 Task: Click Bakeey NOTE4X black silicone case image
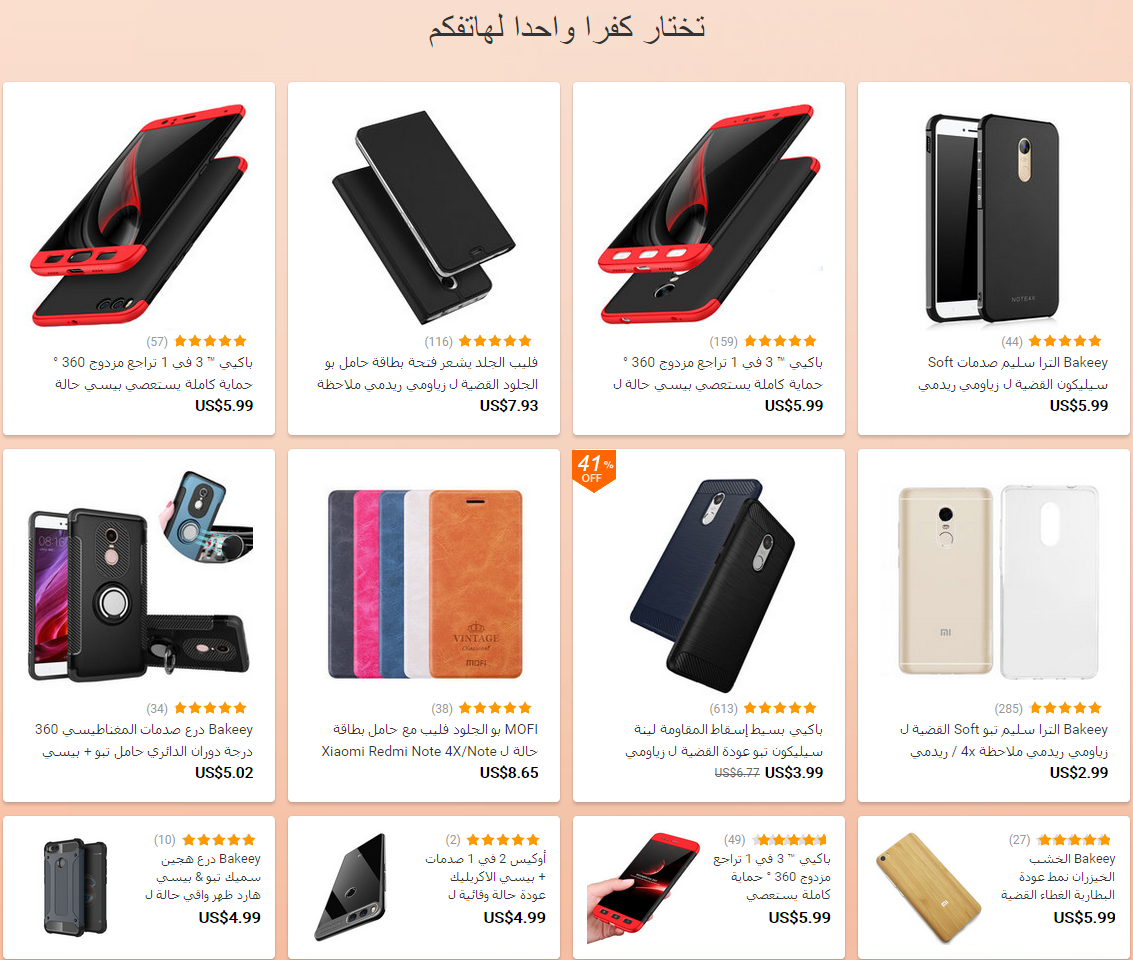click(994, 217)
